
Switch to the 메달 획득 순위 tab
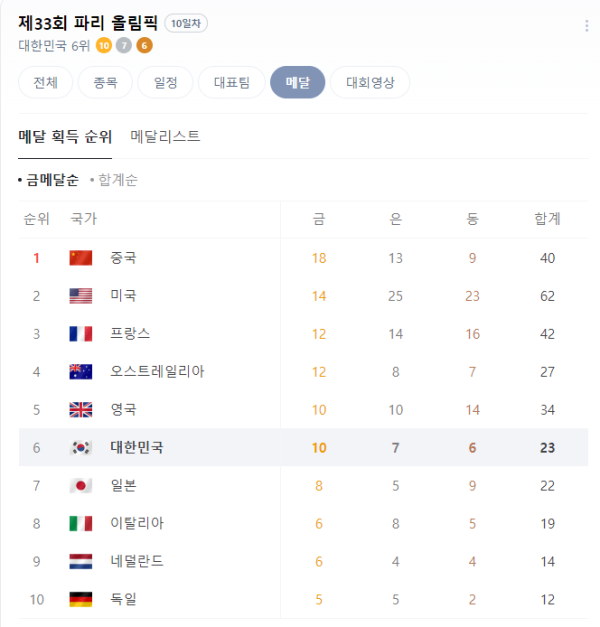tap(65, 136)
